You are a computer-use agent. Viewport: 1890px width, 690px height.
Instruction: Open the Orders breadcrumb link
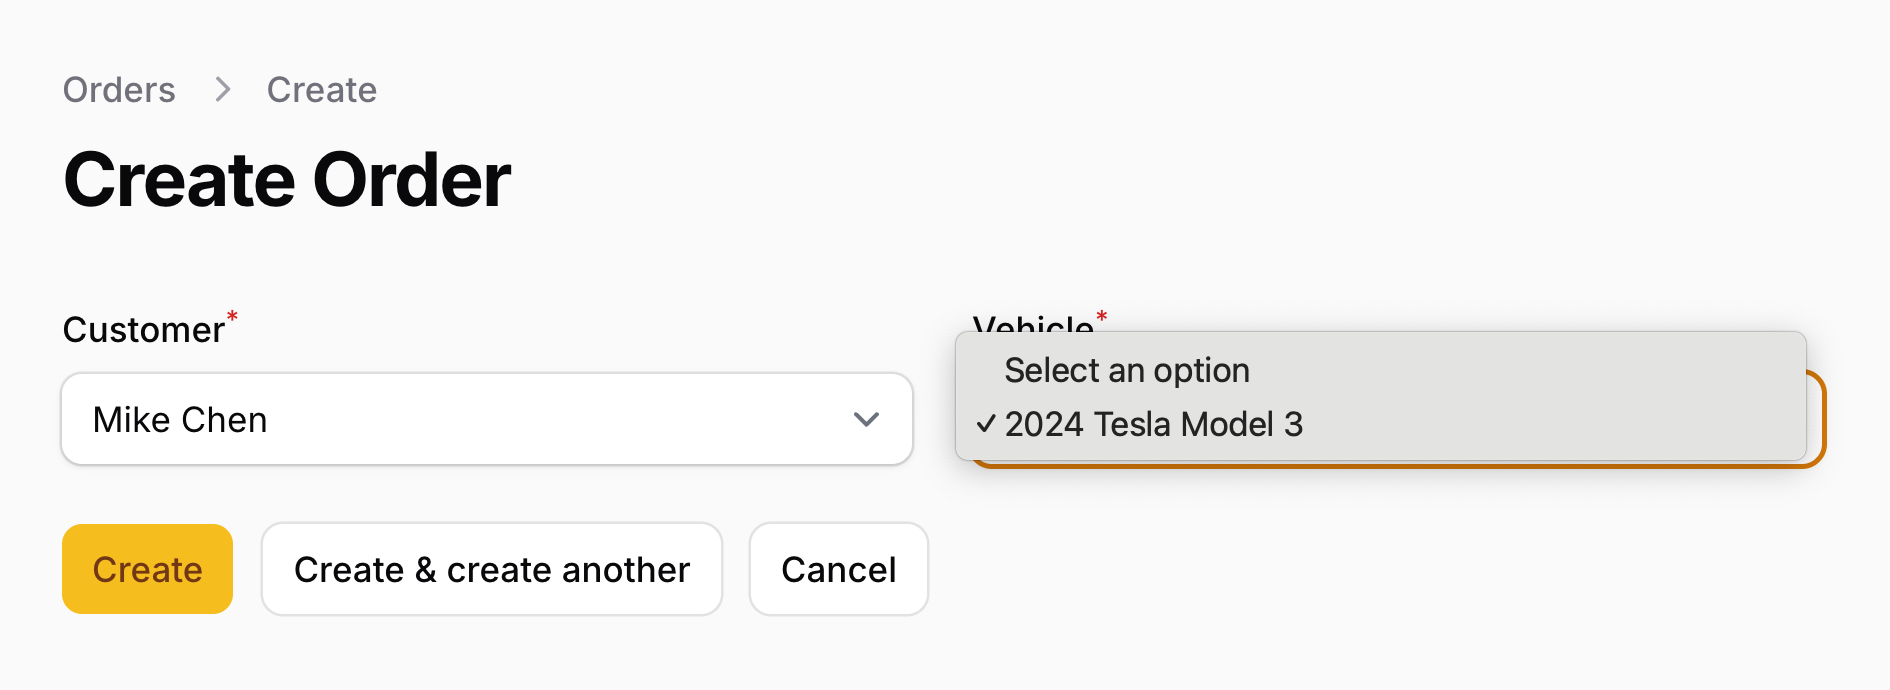118,89
